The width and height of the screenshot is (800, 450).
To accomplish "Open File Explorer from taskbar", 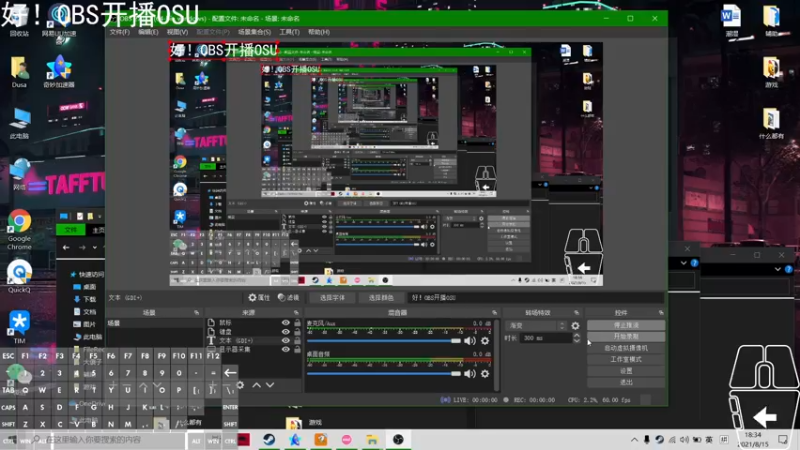I will (372, 439).
